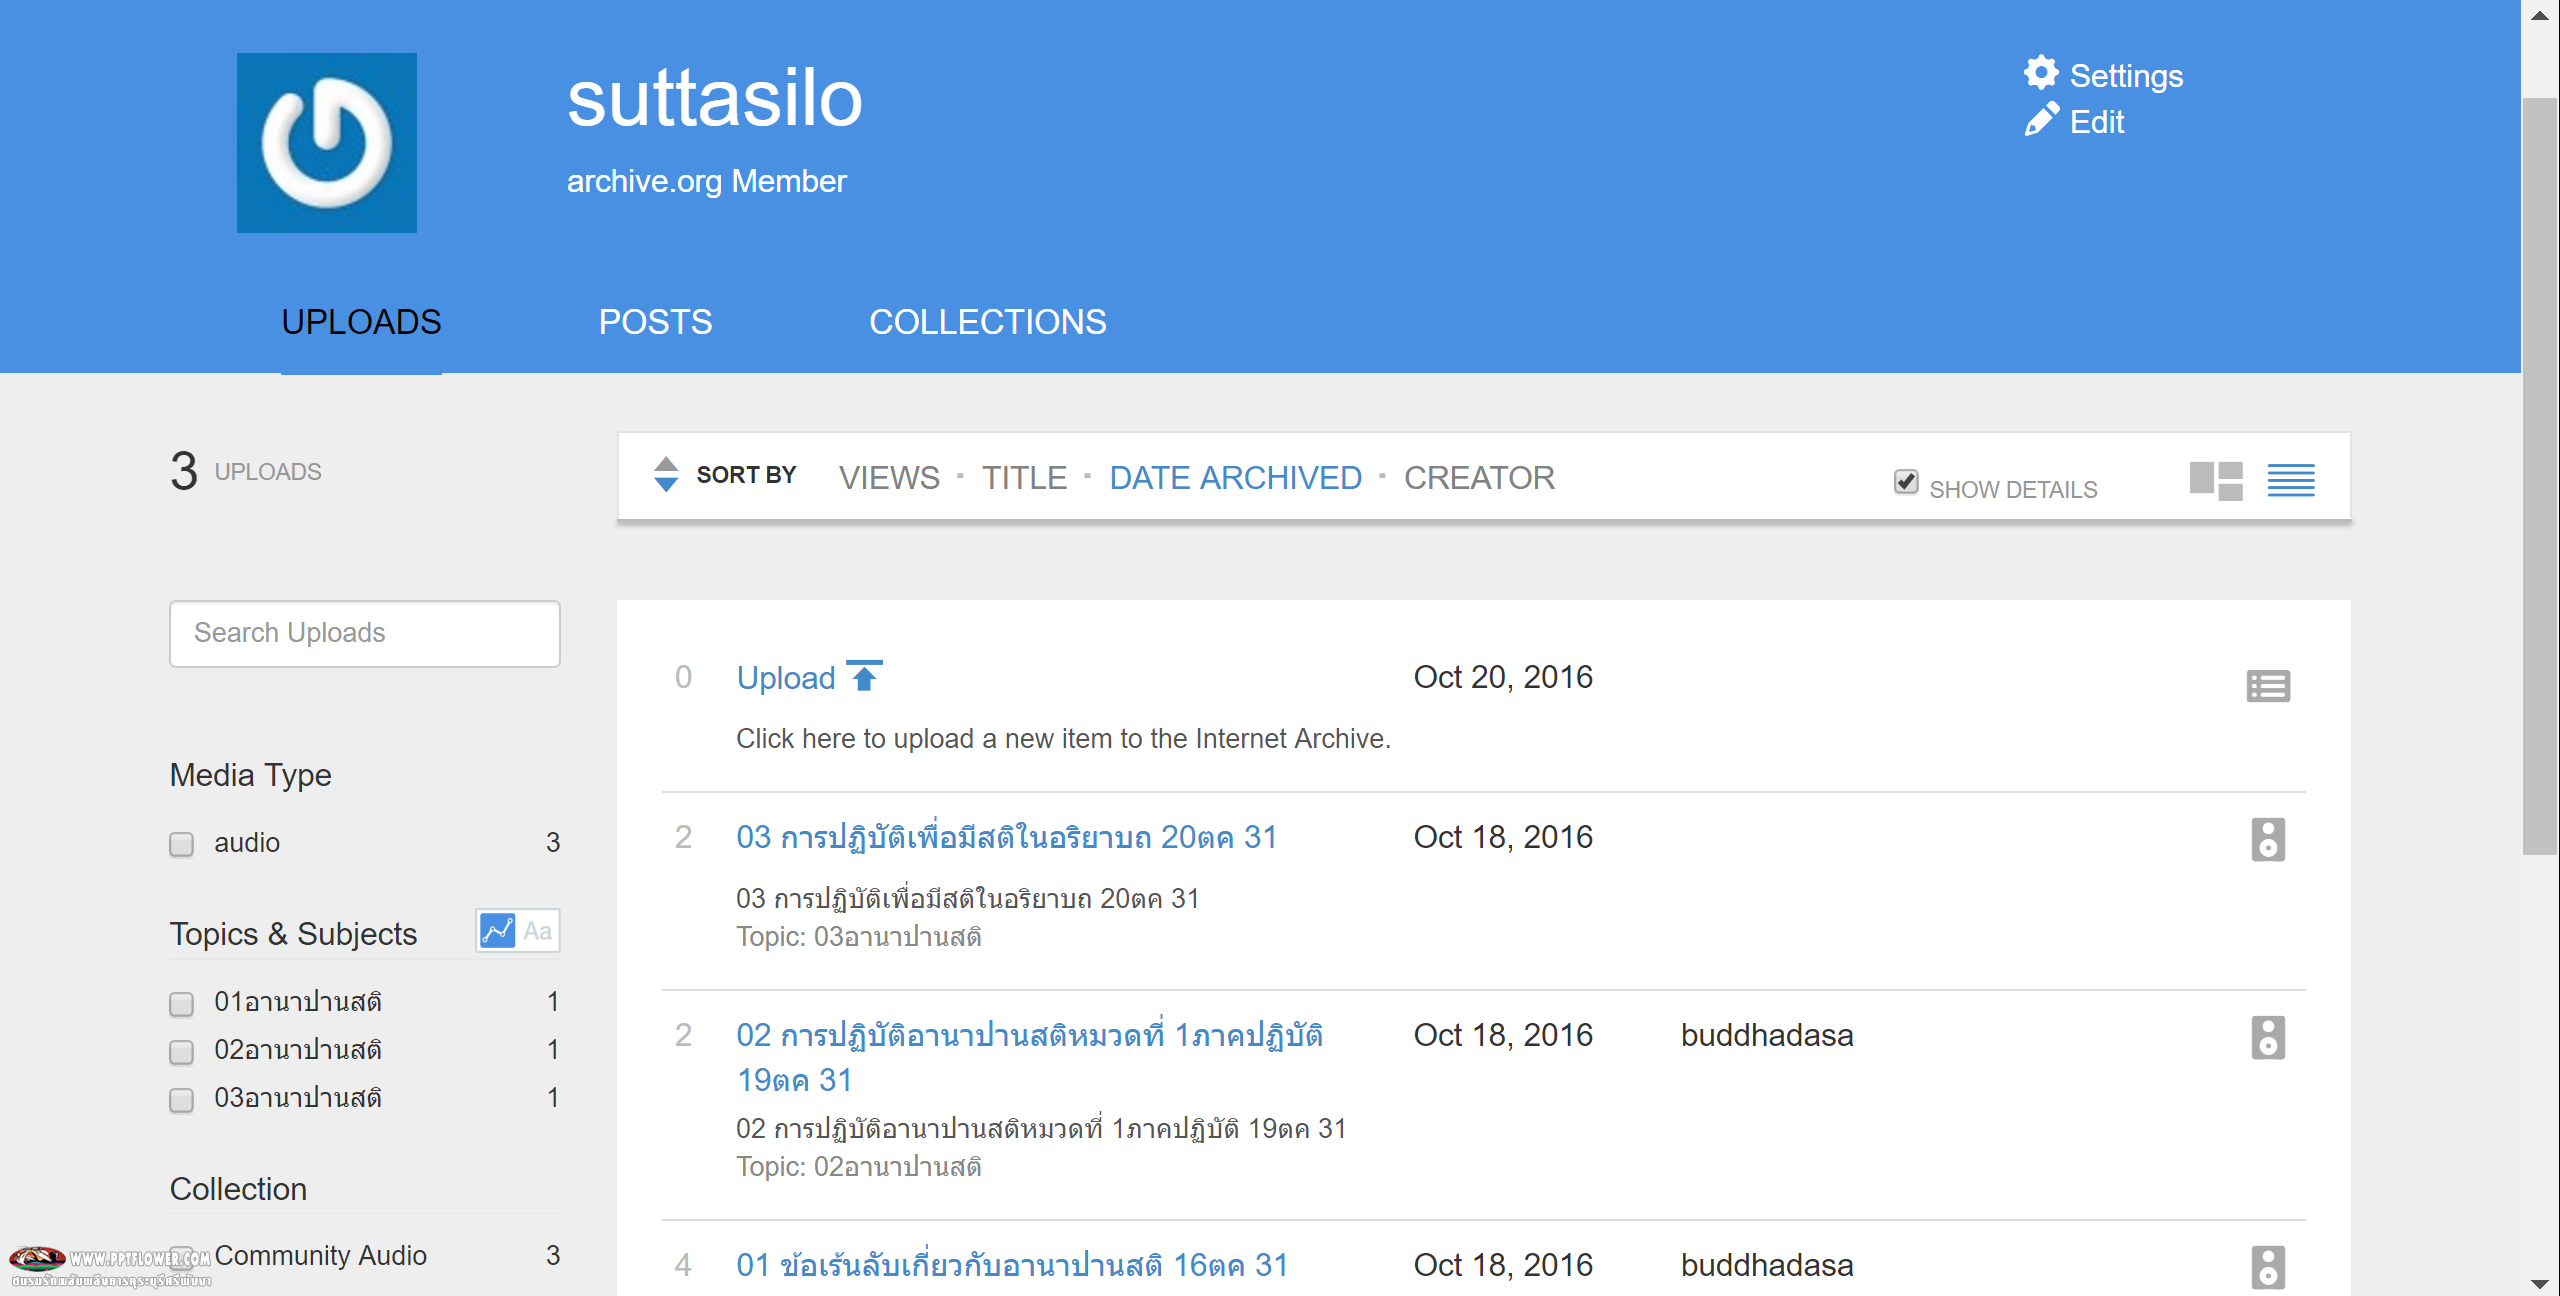Switch to the COLLECTIONS tab
Viewport: 2560px width, 1296px height.
987,322
